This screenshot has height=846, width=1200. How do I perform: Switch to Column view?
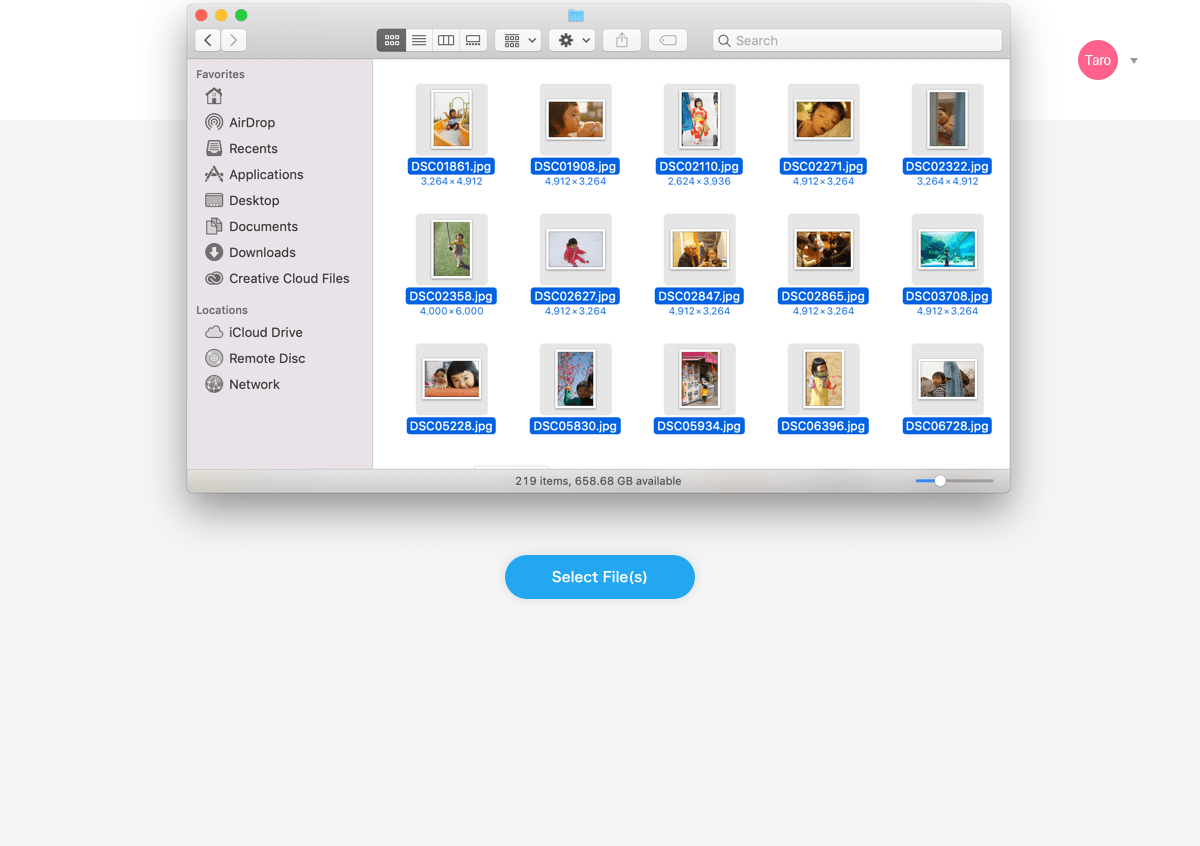click(446, 40)
